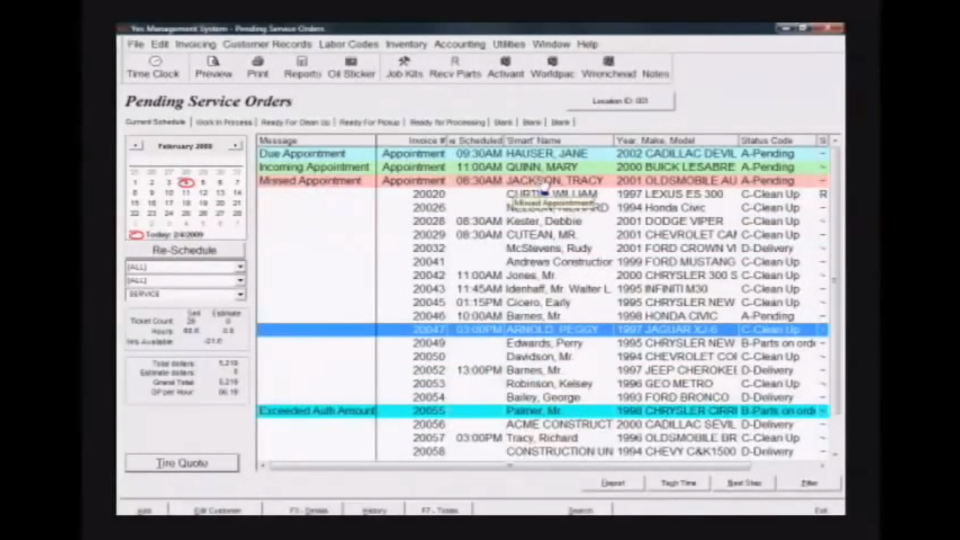Select invoice 20028 Kester, Debbie row
The width and height of the screenshot is (960, 540).
point(542,221)
